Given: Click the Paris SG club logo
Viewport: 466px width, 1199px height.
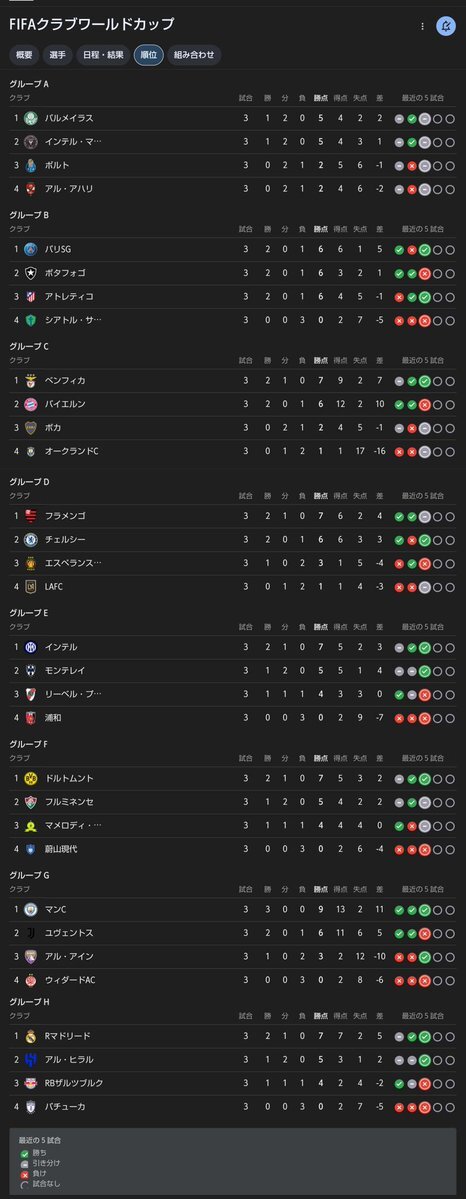Looking at the screenshot, I should click(31, 249).
